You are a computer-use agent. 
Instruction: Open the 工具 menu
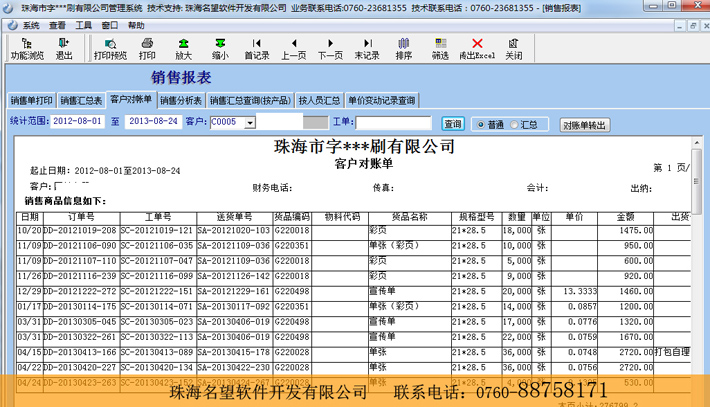83,25
